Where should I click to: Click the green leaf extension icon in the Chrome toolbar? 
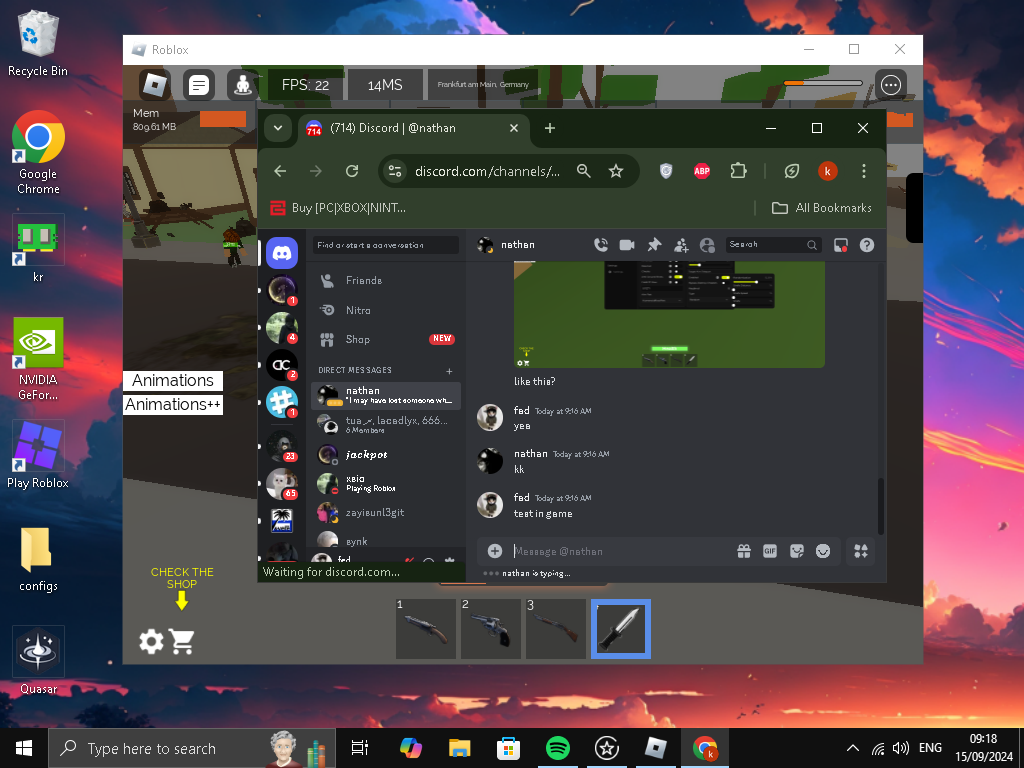tap(792, 171)
